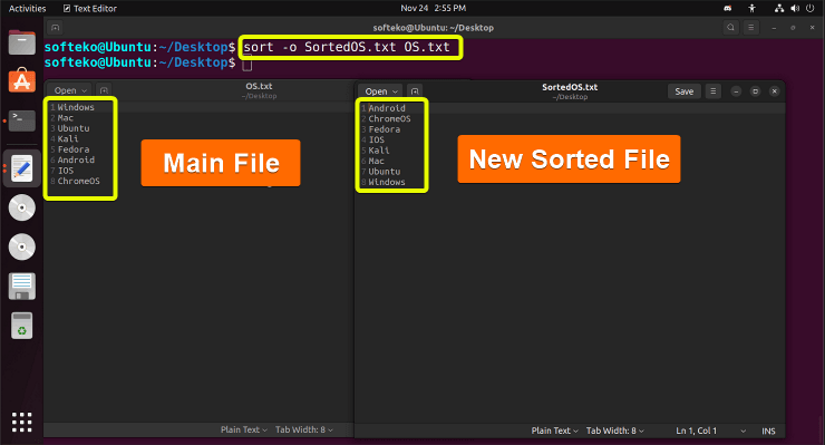Open the accessibility menu in top bar
This screenshot has width=825, height=445.
pyautogui.click(x=752, y=8)
